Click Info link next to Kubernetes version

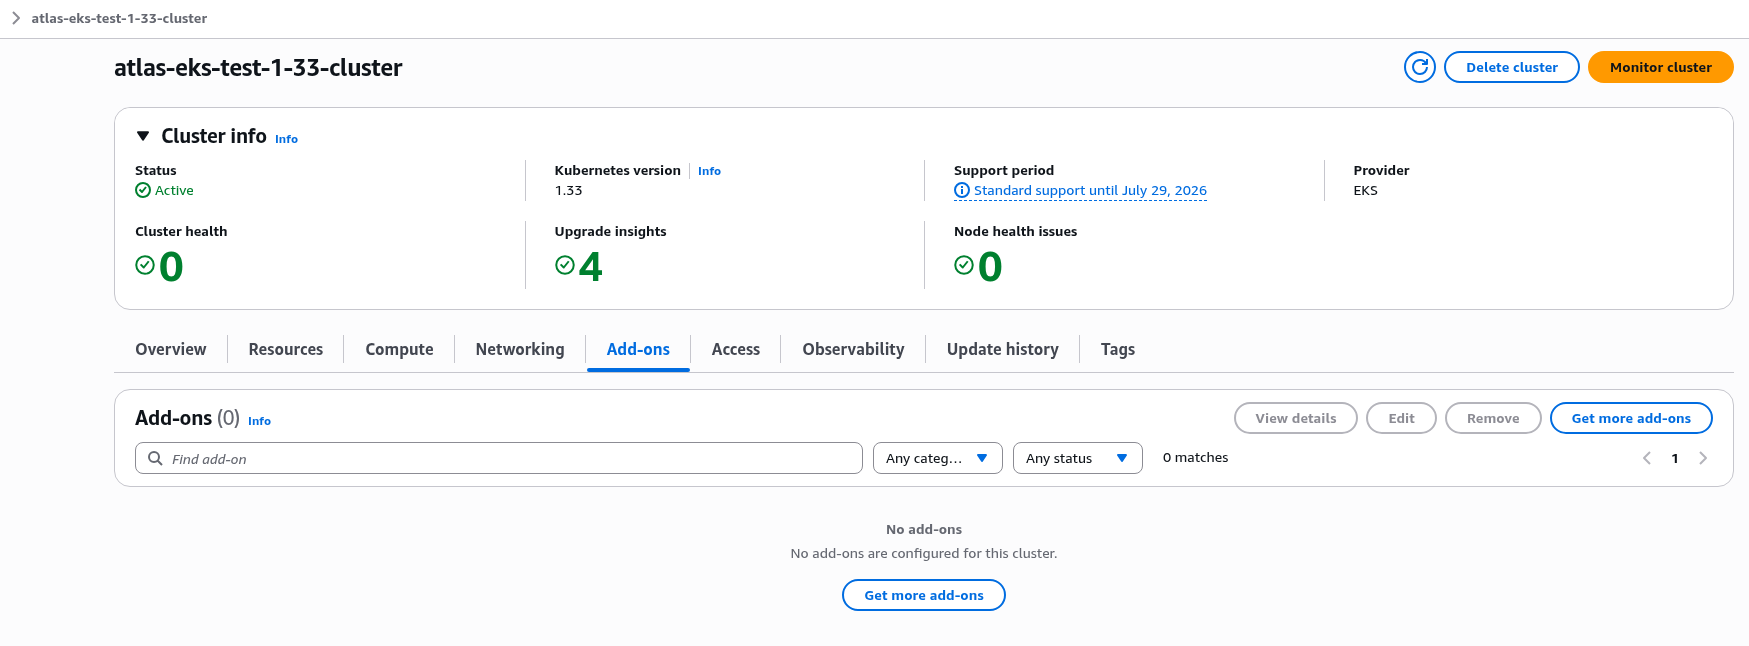point(709,171)
